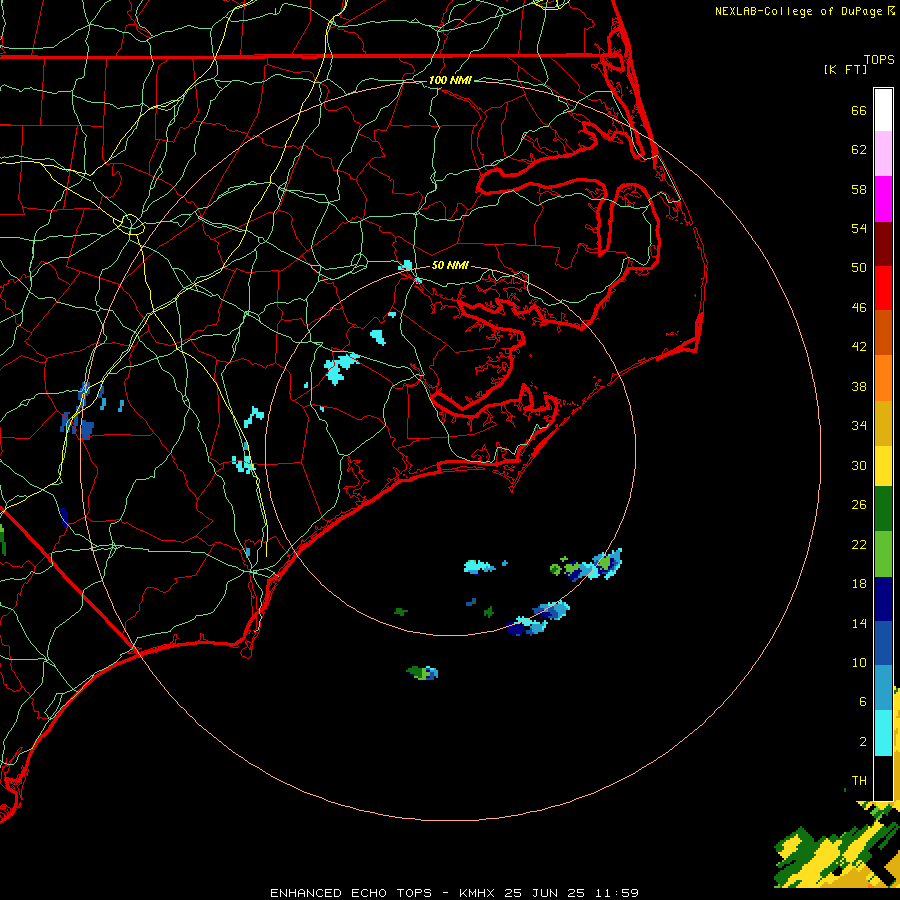
Task: Click the [K FT] units label
Action: 845,70
